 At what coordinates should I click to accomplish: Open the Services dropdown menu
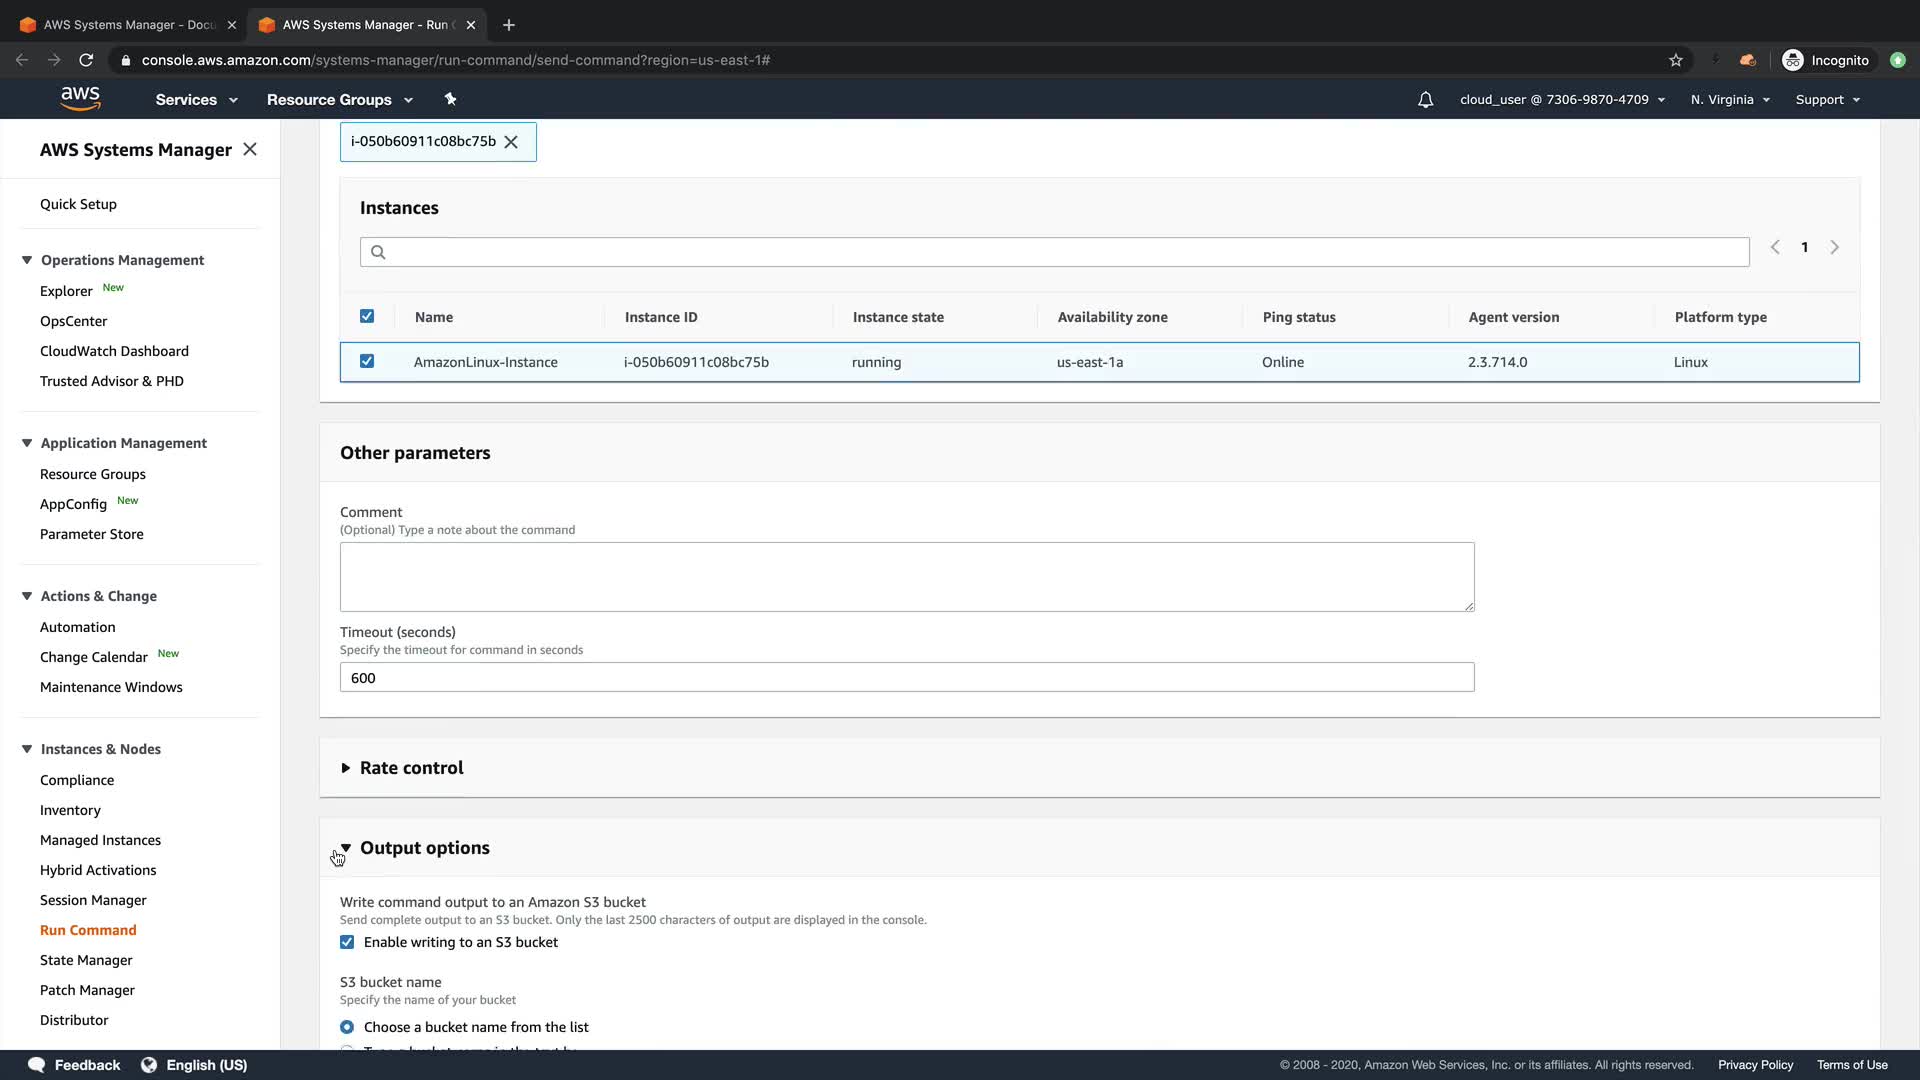click(x=196, y=100)
